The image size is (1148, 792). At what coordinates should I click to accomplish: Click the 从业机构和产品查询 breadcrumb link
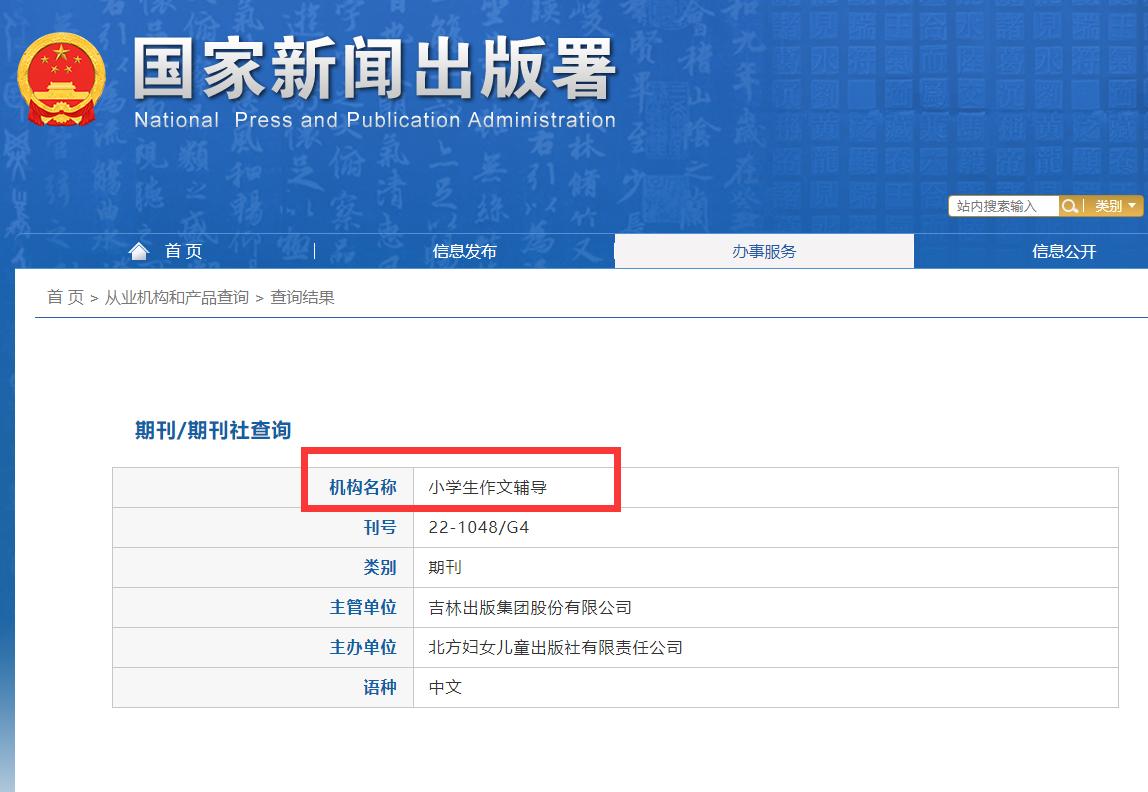[x=176, y=297]
